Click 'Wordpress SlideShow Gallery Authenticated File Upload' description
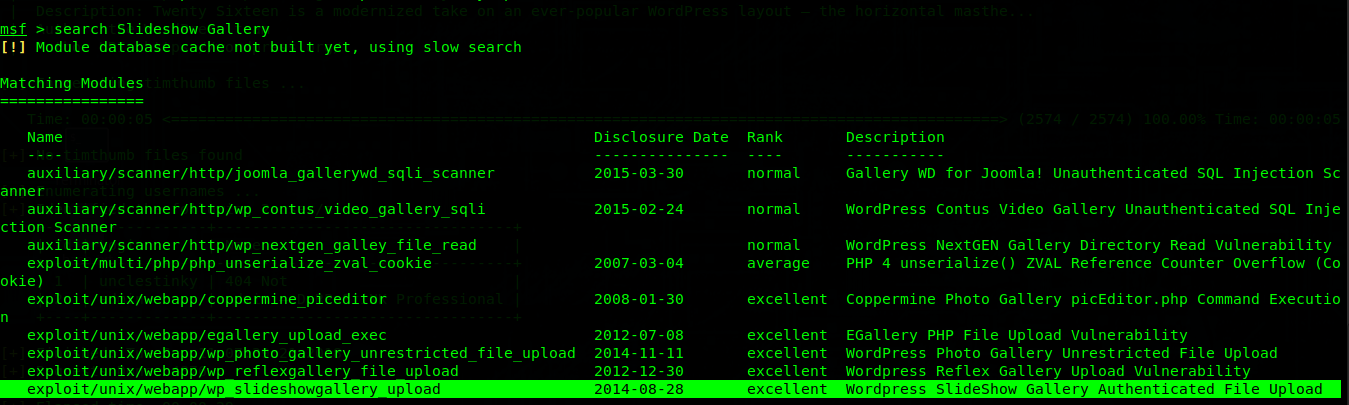The image size is (1349, 405). [1084, 389]
